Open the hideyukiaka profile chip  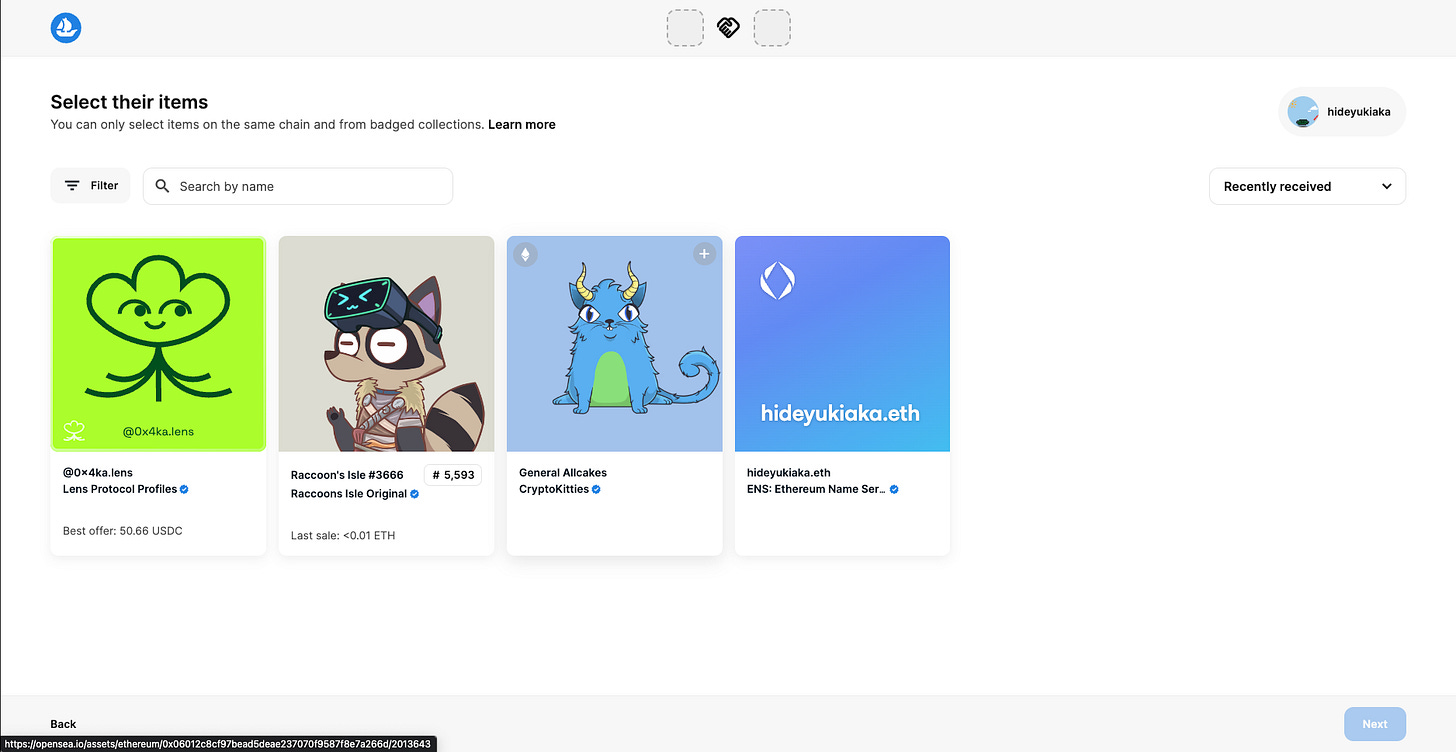click(1342, 112)
